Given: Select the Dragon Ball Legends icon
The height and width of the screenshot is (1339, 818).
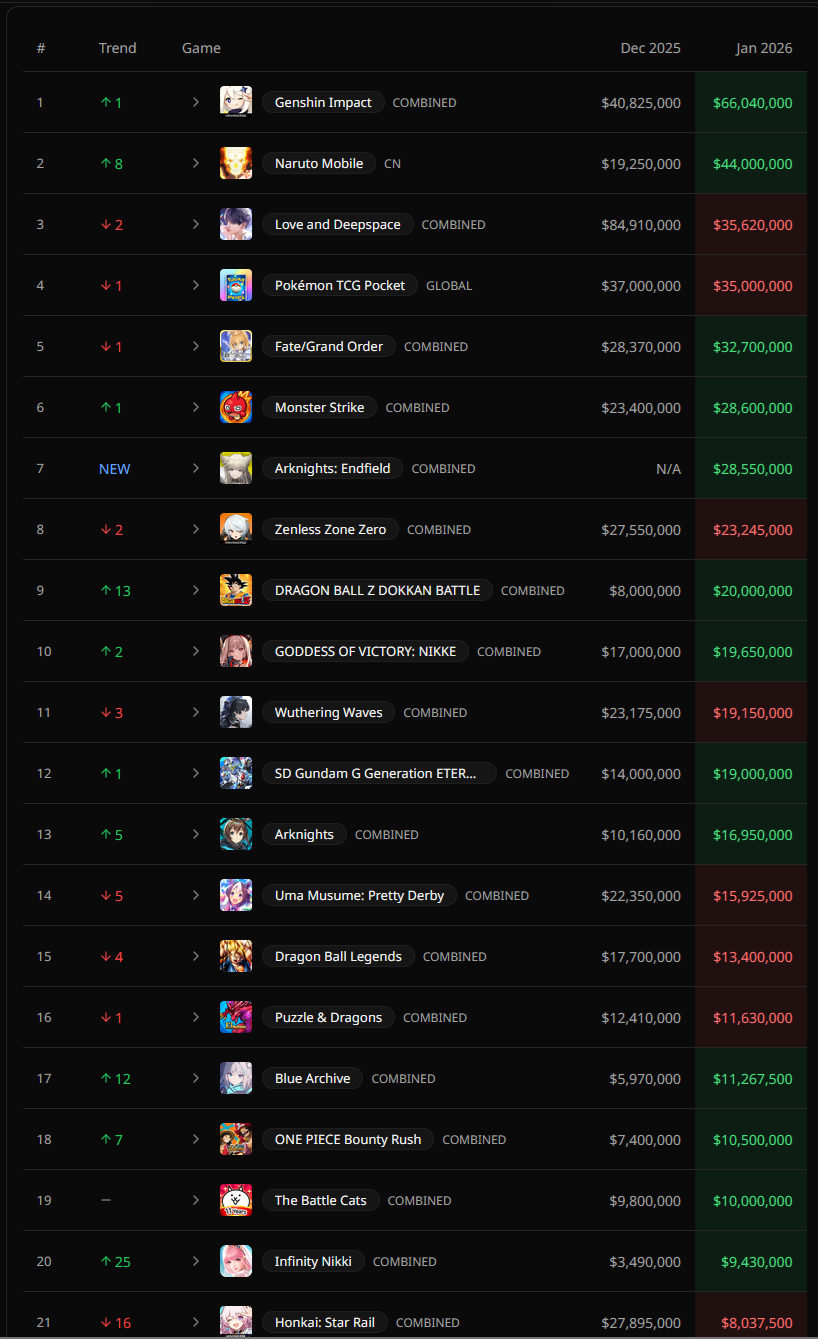Looking at the screenshot, I should click(x=236, y=956).
